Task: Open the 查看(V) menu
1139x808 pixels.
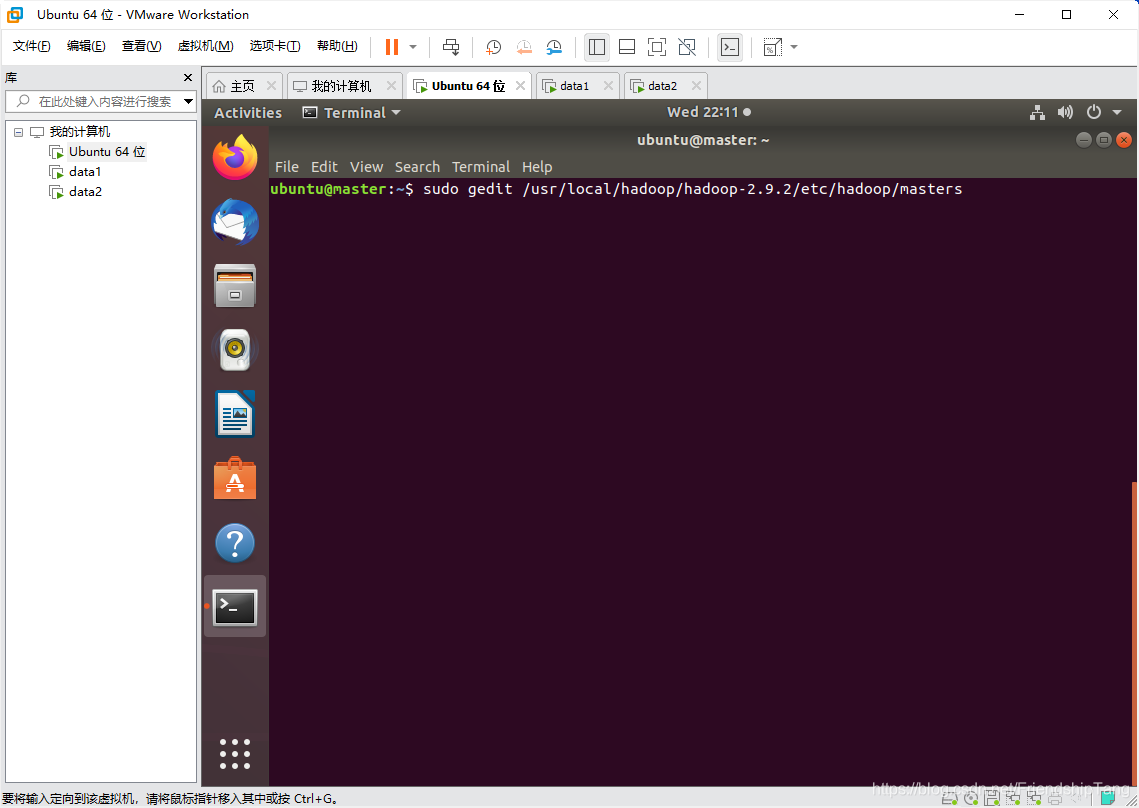Action: point(141,46)
